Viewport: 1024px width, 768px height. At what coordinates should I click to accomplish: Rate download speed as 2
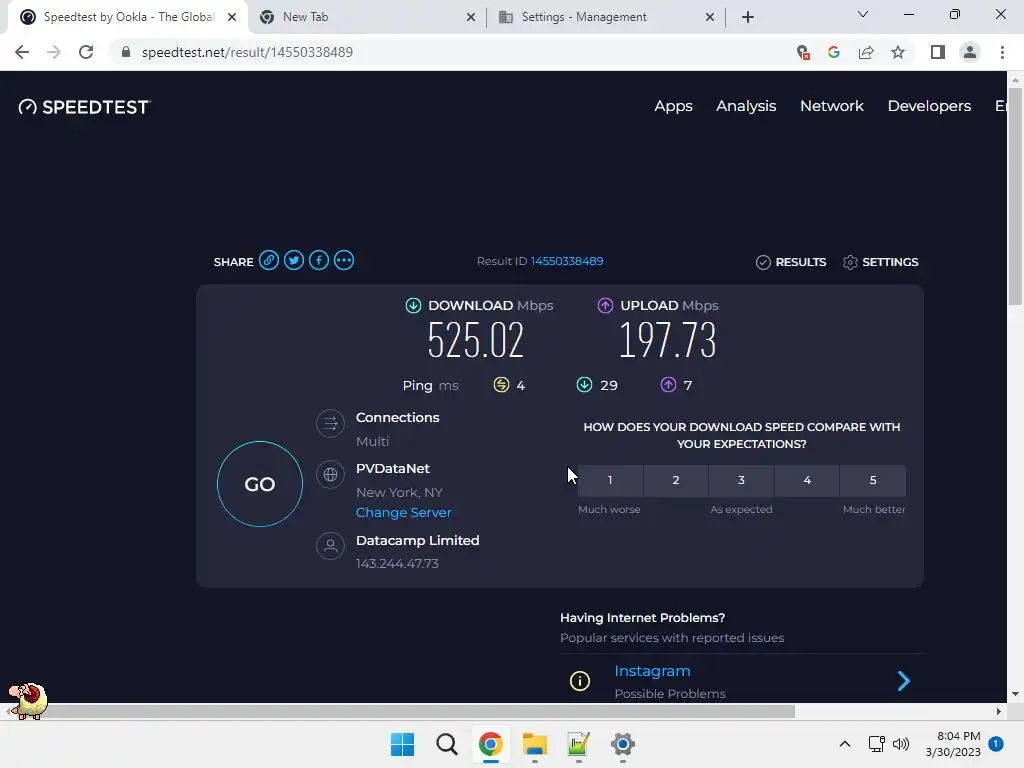click(x=676, y=481)
